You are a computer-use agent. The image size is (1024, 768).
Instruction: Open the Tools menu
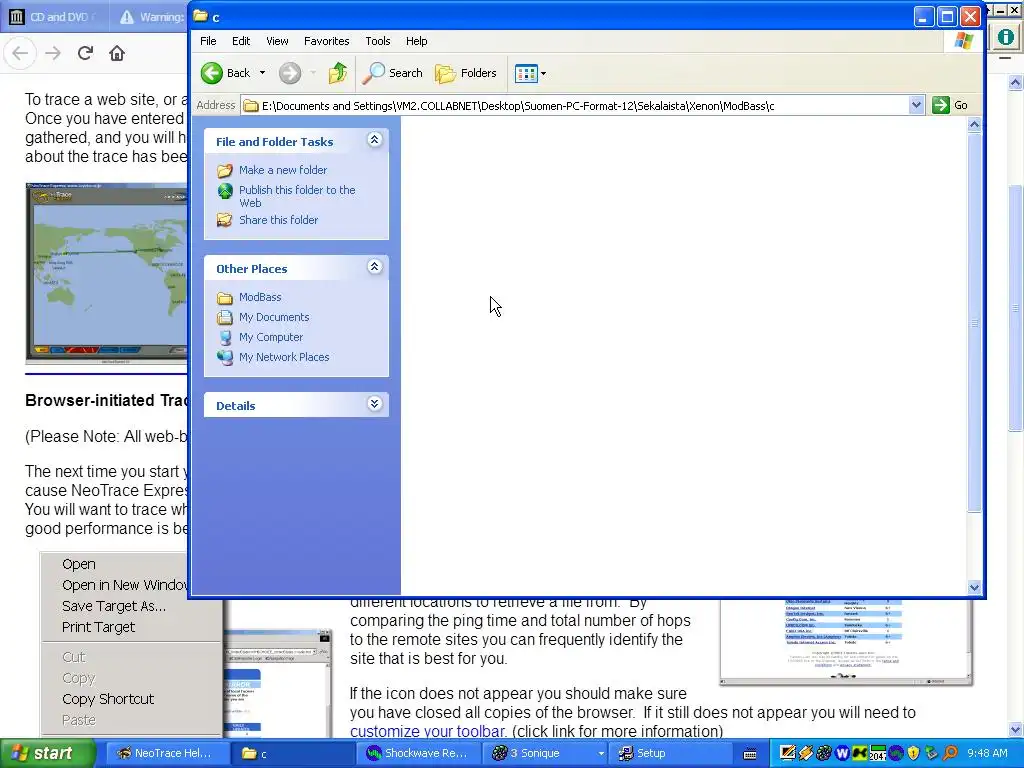coord(377,41)
